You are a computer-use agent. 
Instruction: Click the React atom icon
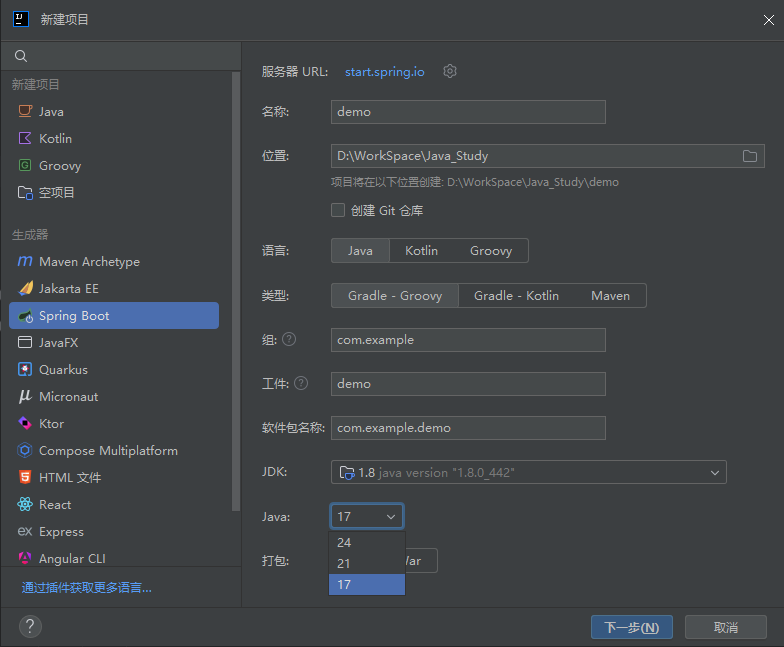[25, 504]
